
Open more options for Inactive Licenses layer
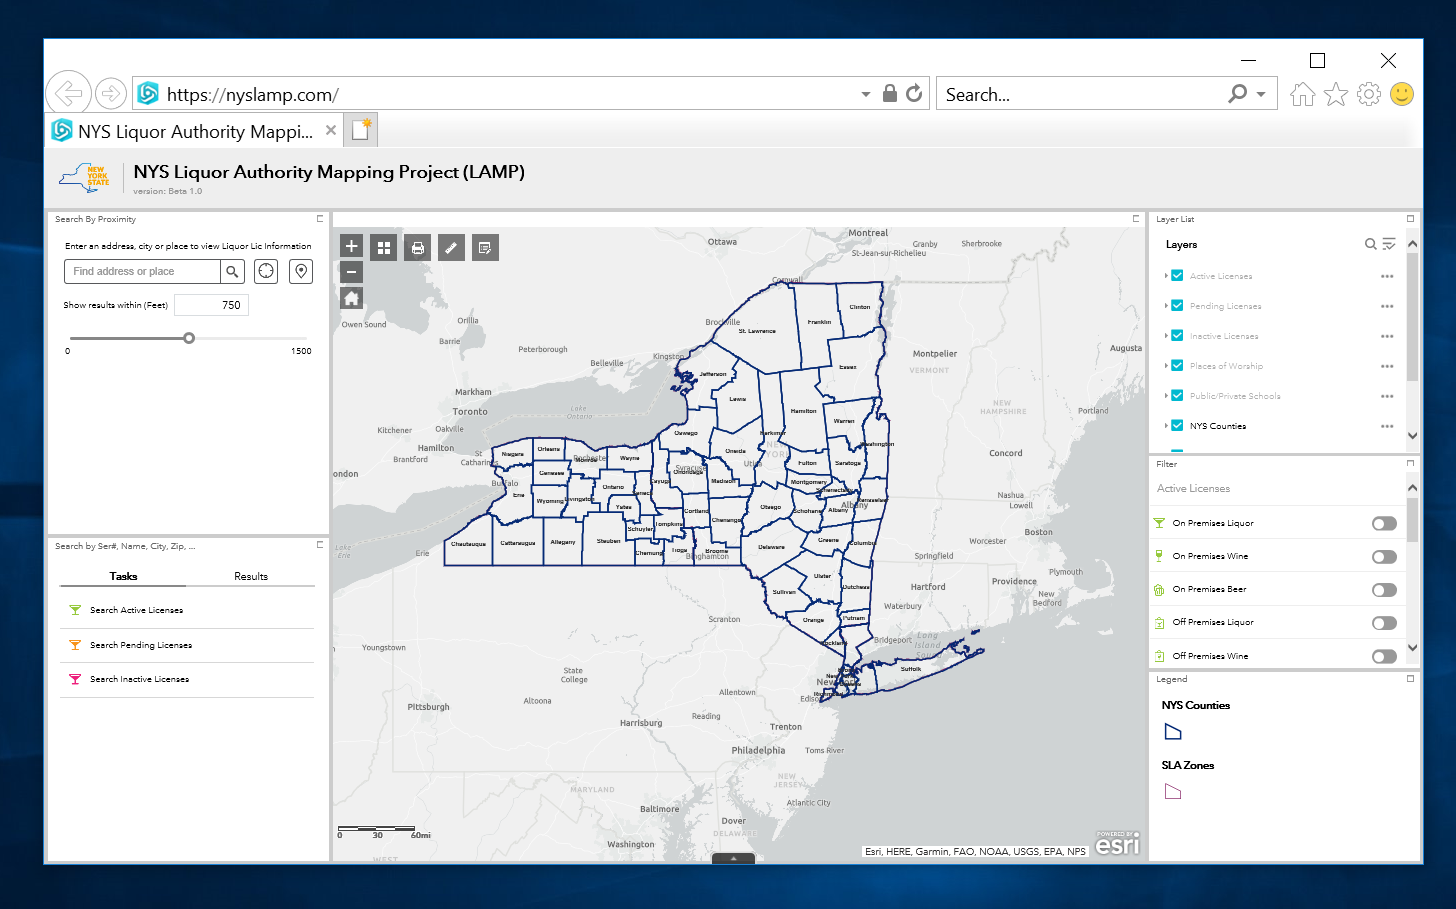click(x=1387, y=336)
